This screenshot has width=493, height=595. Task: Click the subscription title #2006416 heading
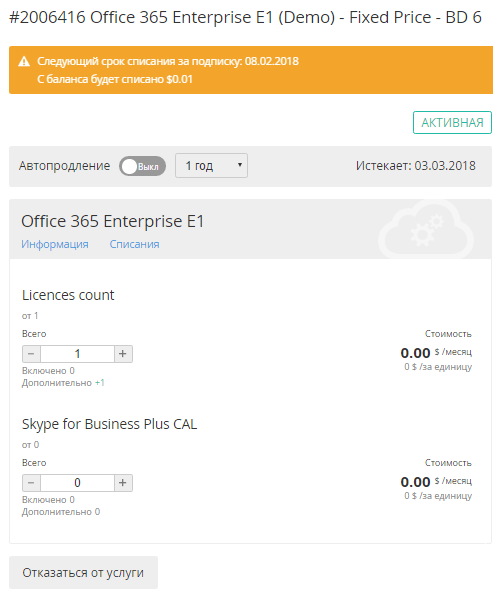[245, 17]
